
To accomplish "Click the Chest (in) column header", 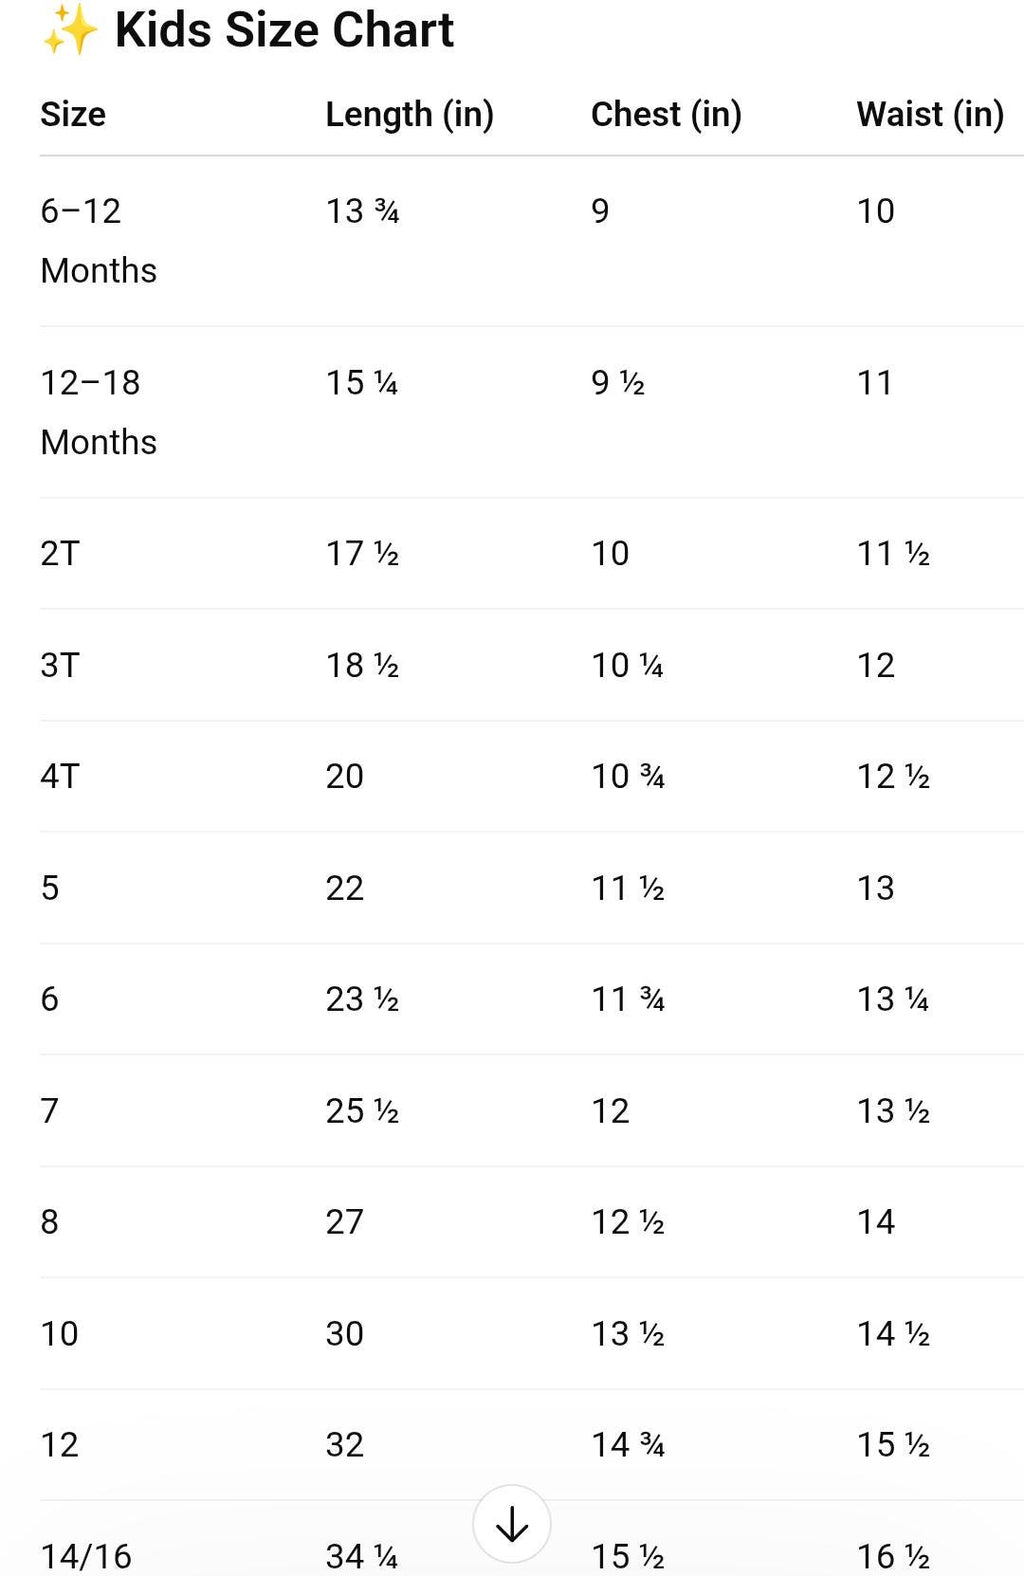I will click(x=666, y=115).
